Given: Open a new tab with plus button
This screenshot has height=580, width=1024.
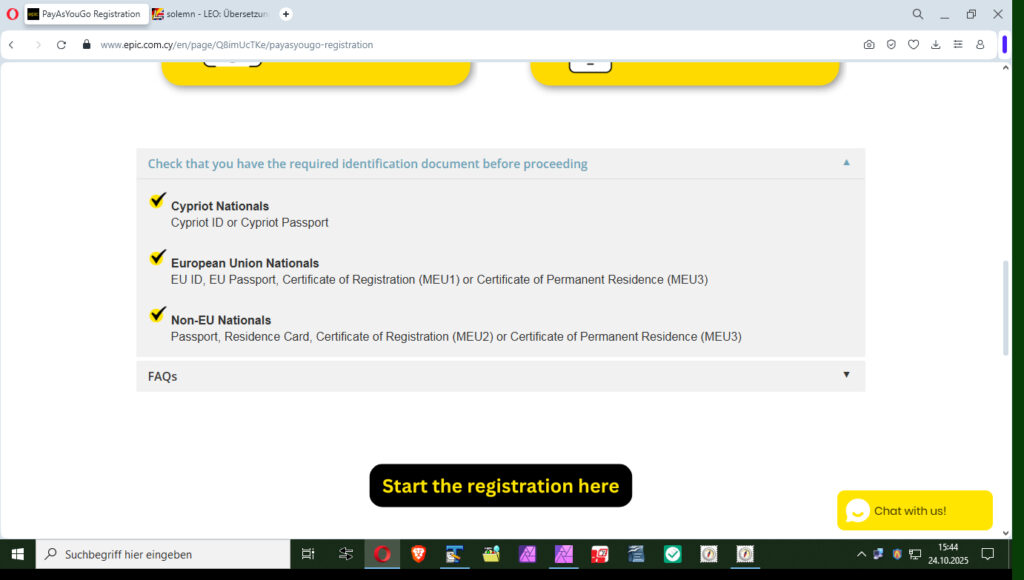Looking at the screenshot, I should (x=286, y=14).
